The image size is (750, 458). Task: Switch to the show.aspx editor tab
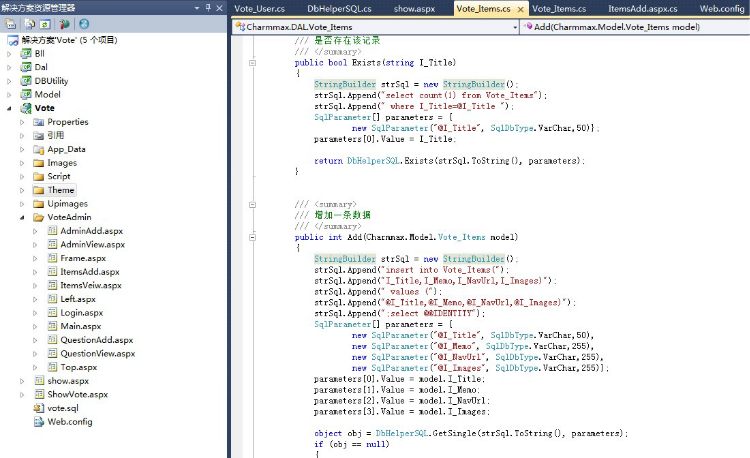point(415,9)
